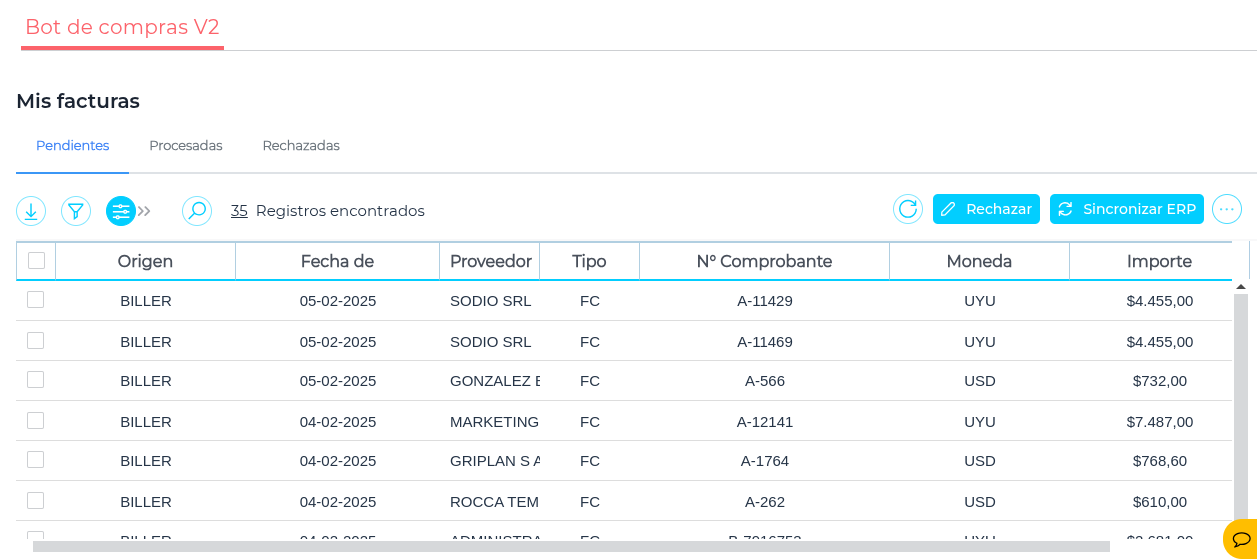This screenshot has width=1257, height=559.
Task: Check the row for comprobante A-262
Action: coord(36,500)
